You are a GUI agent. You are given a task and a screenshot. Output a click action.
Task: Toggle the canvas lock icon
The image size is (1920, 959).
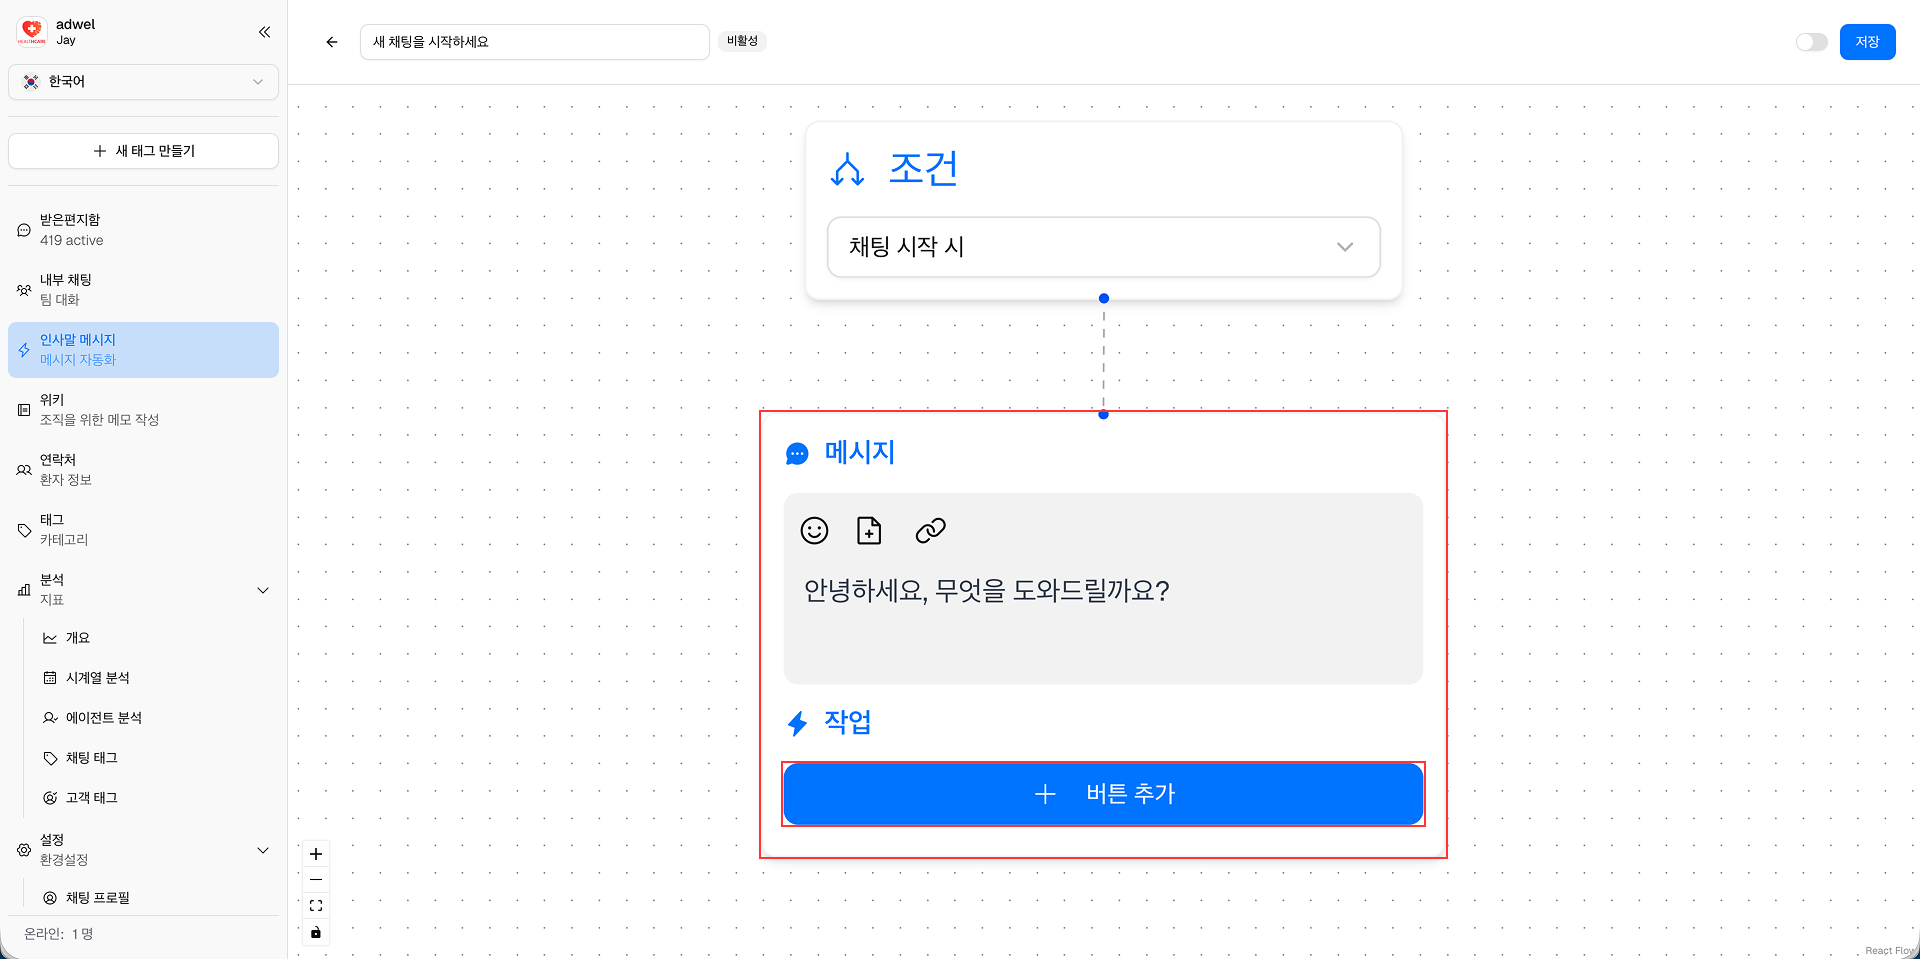tap(316, 932)
